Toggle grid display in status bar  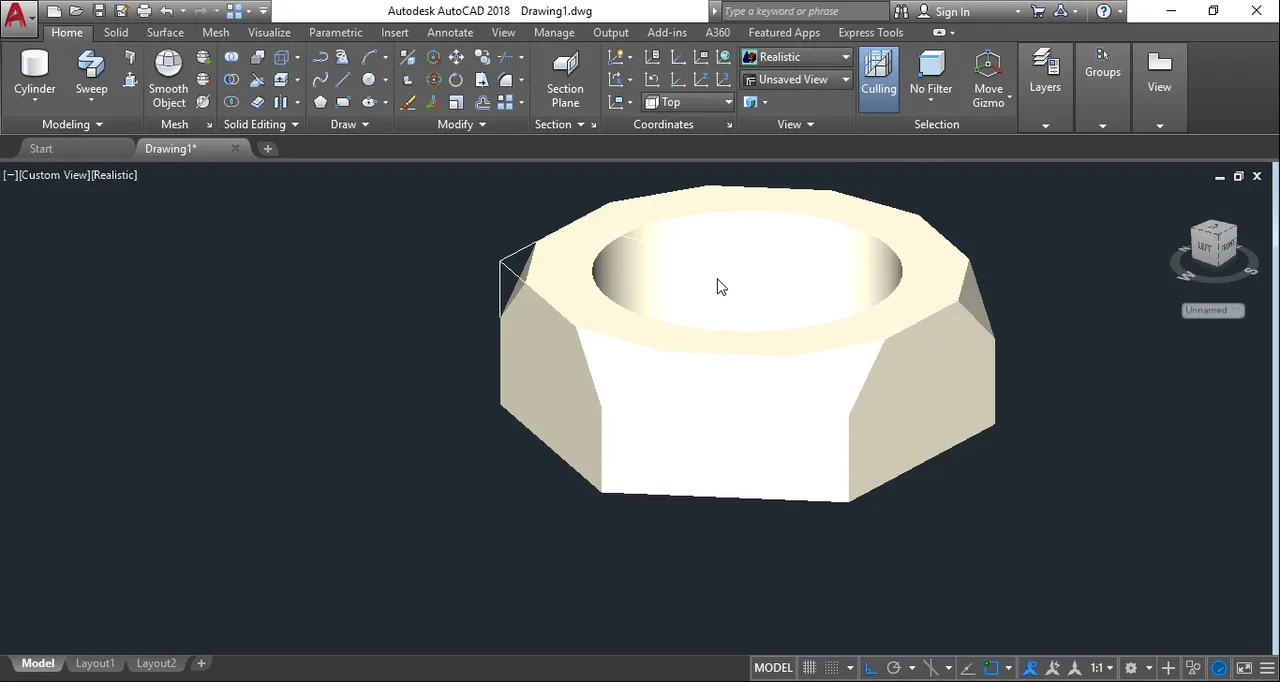(810, 668)
